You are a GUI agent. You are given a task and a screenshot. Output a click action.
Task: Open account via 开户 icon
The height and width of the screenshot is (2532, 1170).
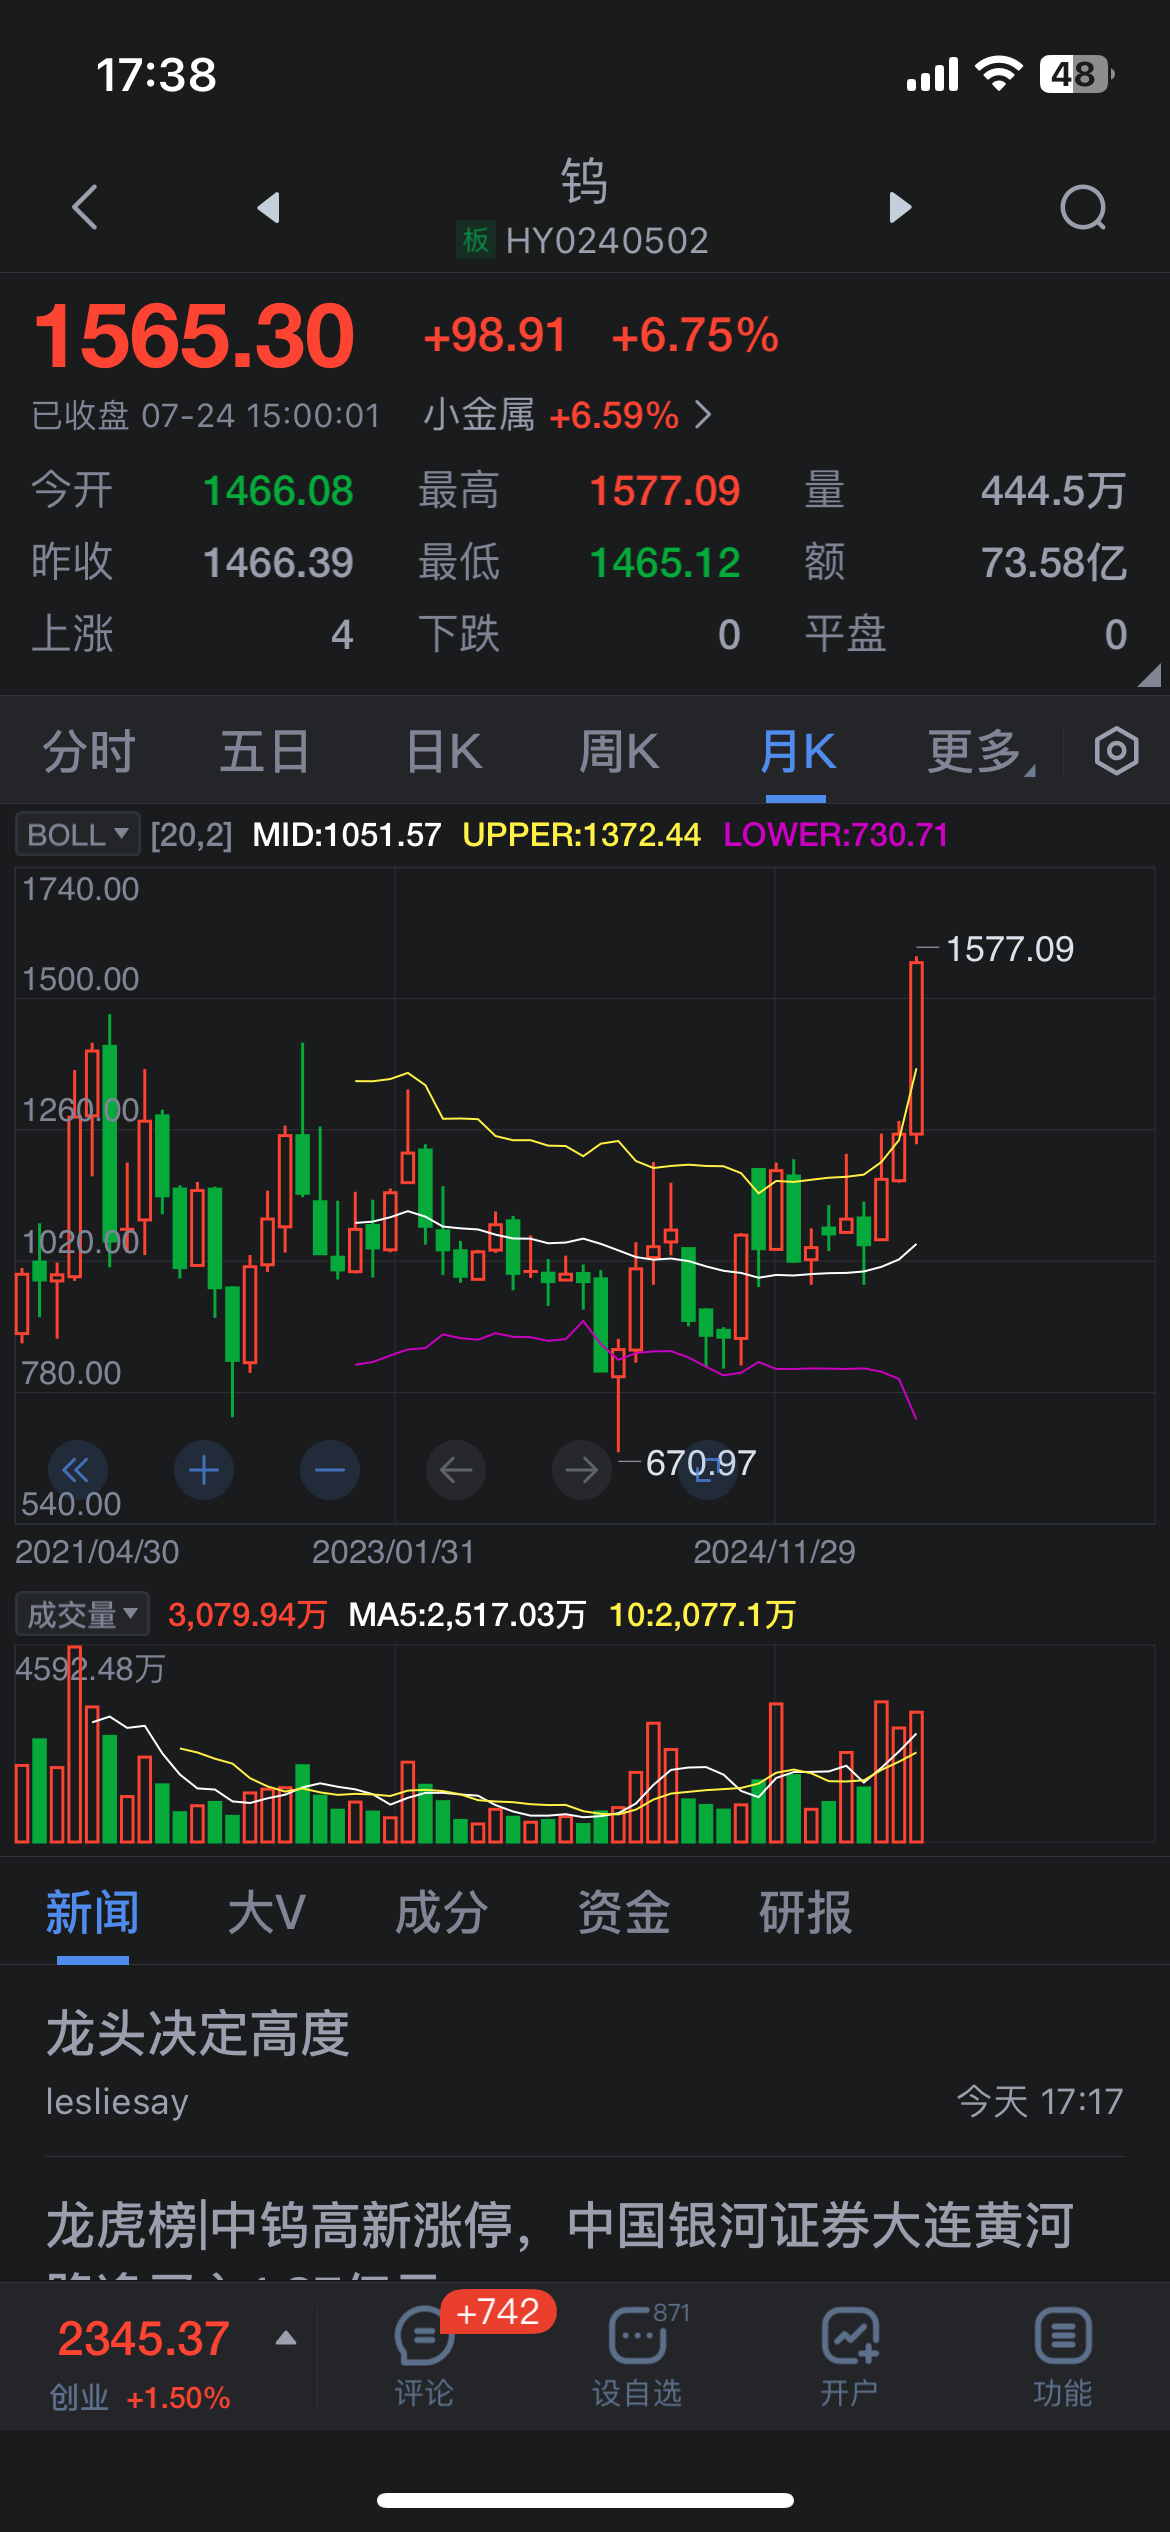coord(849,2355)
